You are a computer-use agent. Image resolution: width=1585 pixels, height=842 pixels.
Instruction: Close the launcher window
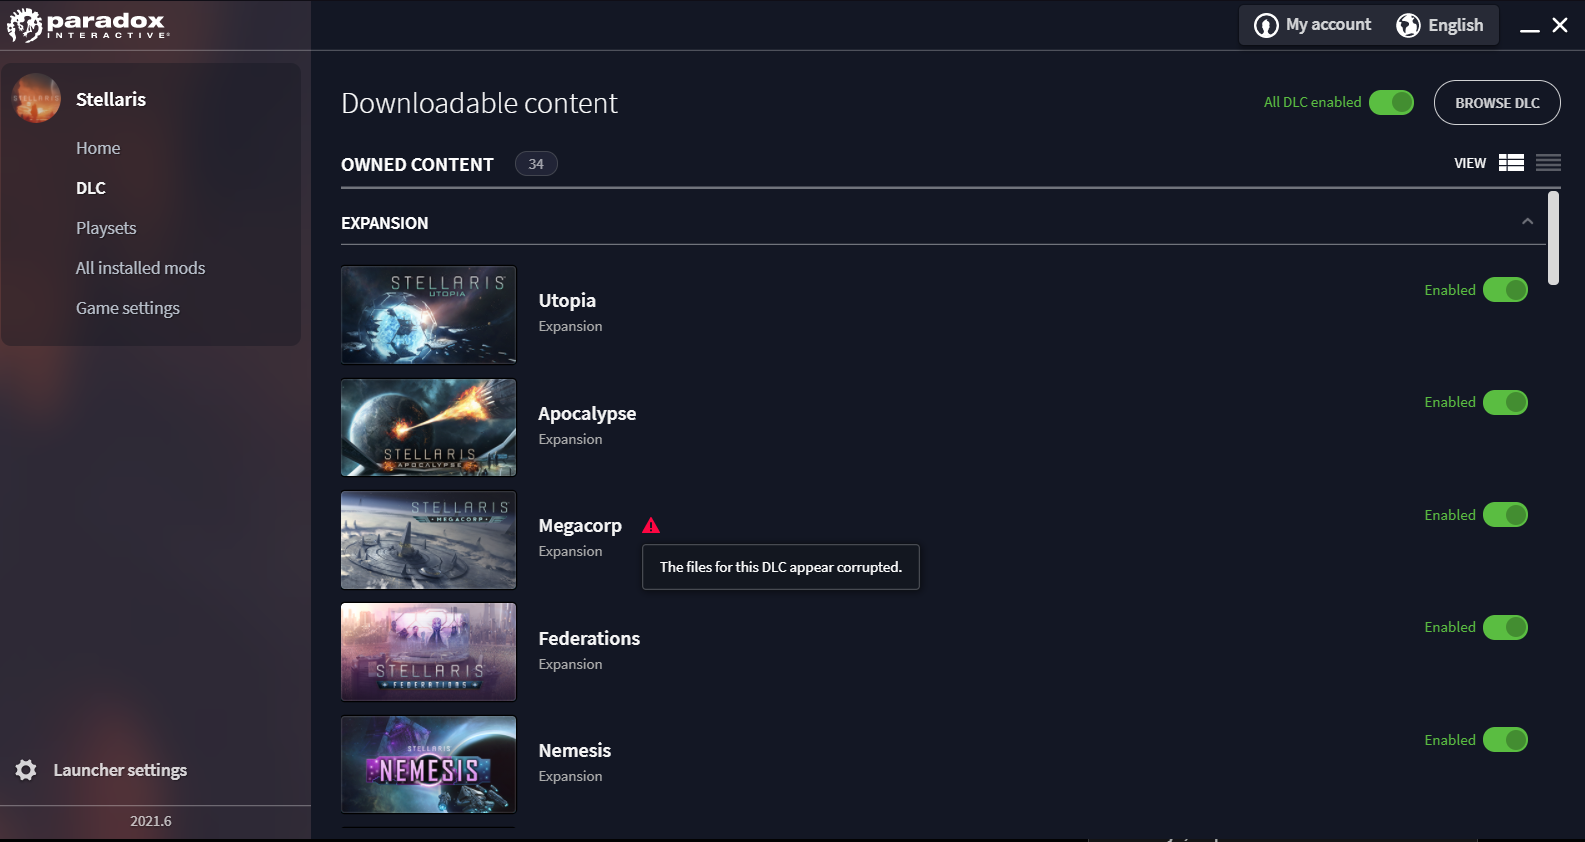click(1560, 25)
